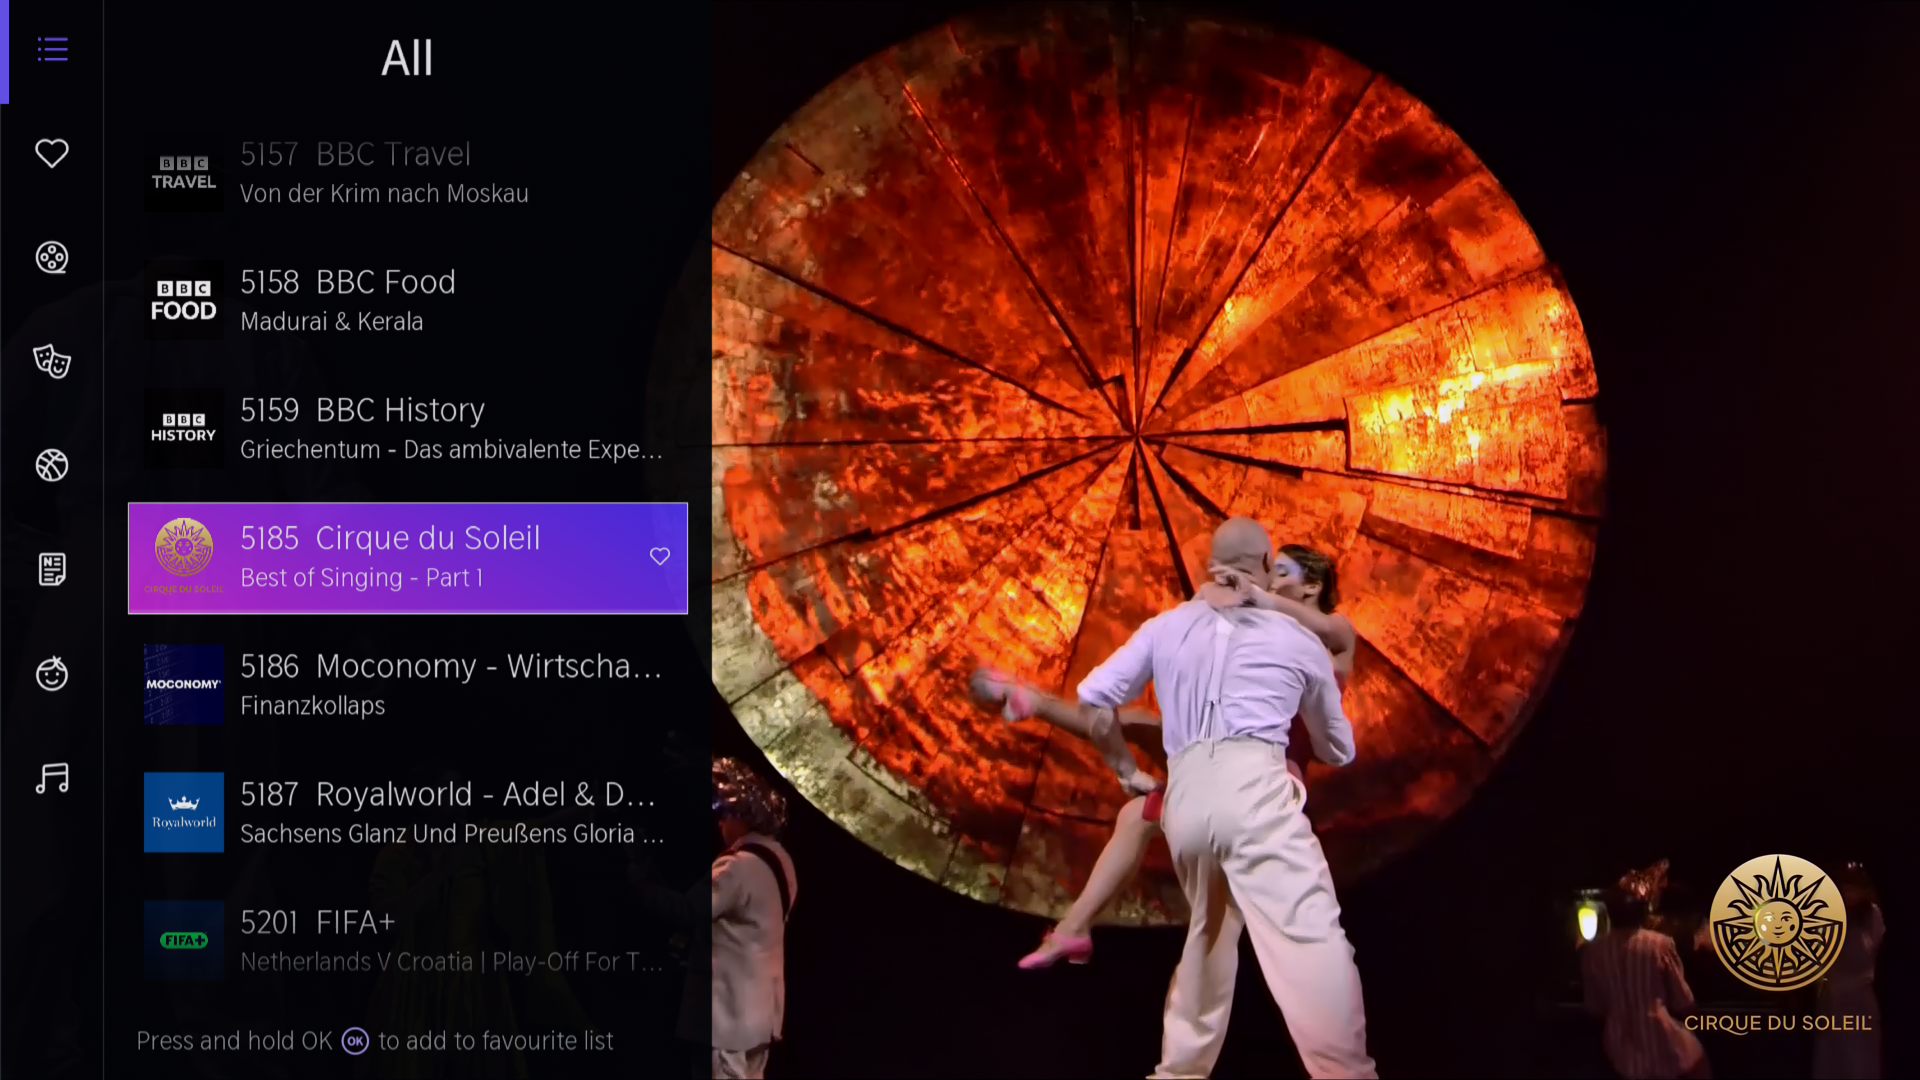Open the All channels list icon
The width and height of the screenshot is (1920, 1080).
pos(52,49)
